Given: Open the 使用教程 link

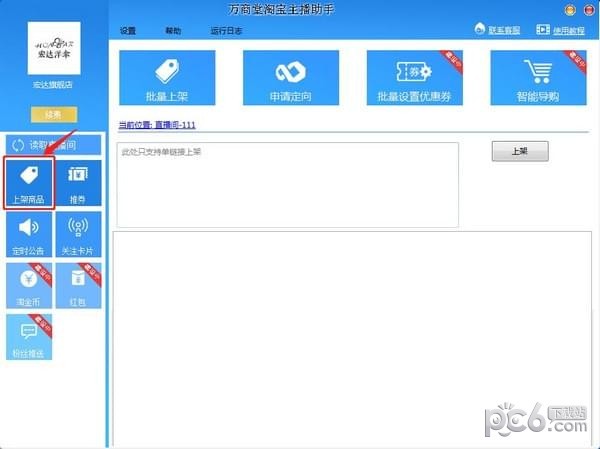Looking at the screenshot, I should coord(569,30).
